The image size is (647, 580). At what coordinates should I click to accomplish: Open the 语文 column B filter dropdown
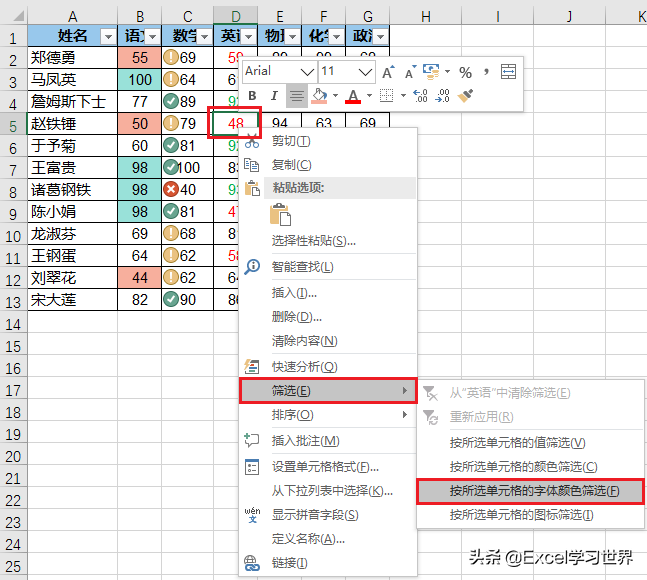tap(153, 37)
